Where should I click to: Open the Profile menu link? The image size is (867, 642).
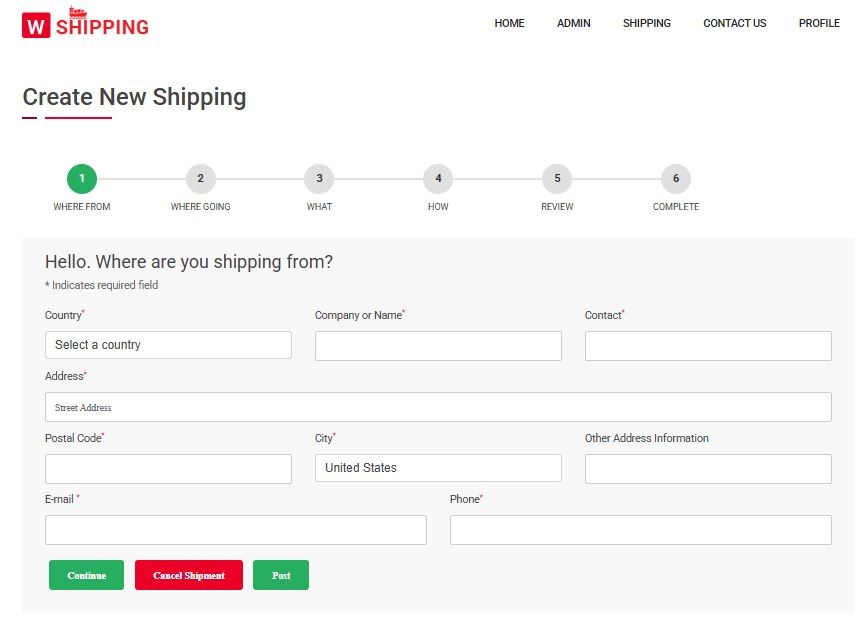pos(819,23)
